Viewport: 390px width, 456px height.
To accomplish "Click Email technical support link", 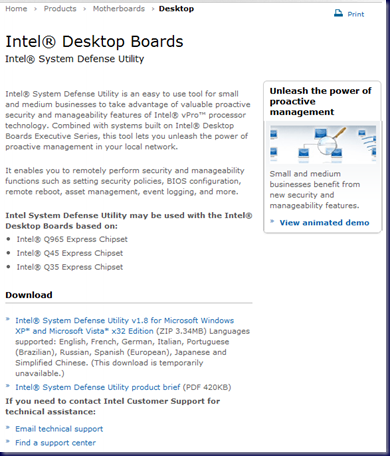I will point(59,429).
